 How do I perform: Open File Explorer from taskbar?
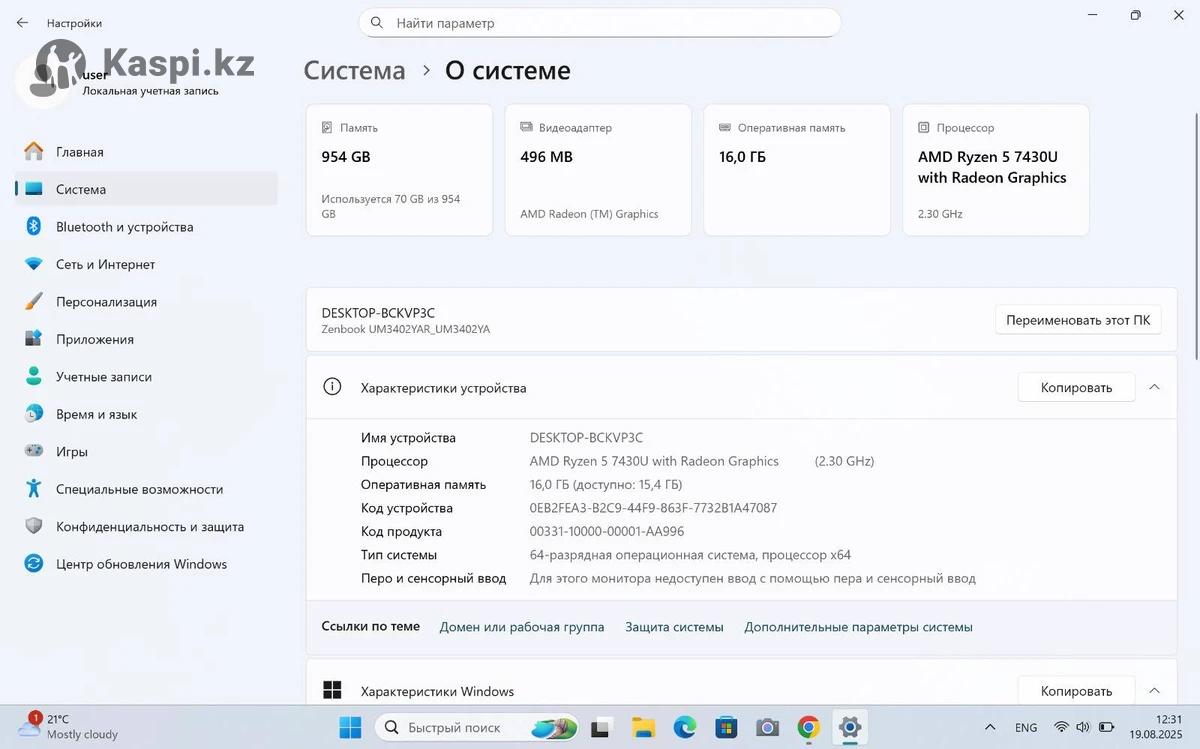(643, 727)
